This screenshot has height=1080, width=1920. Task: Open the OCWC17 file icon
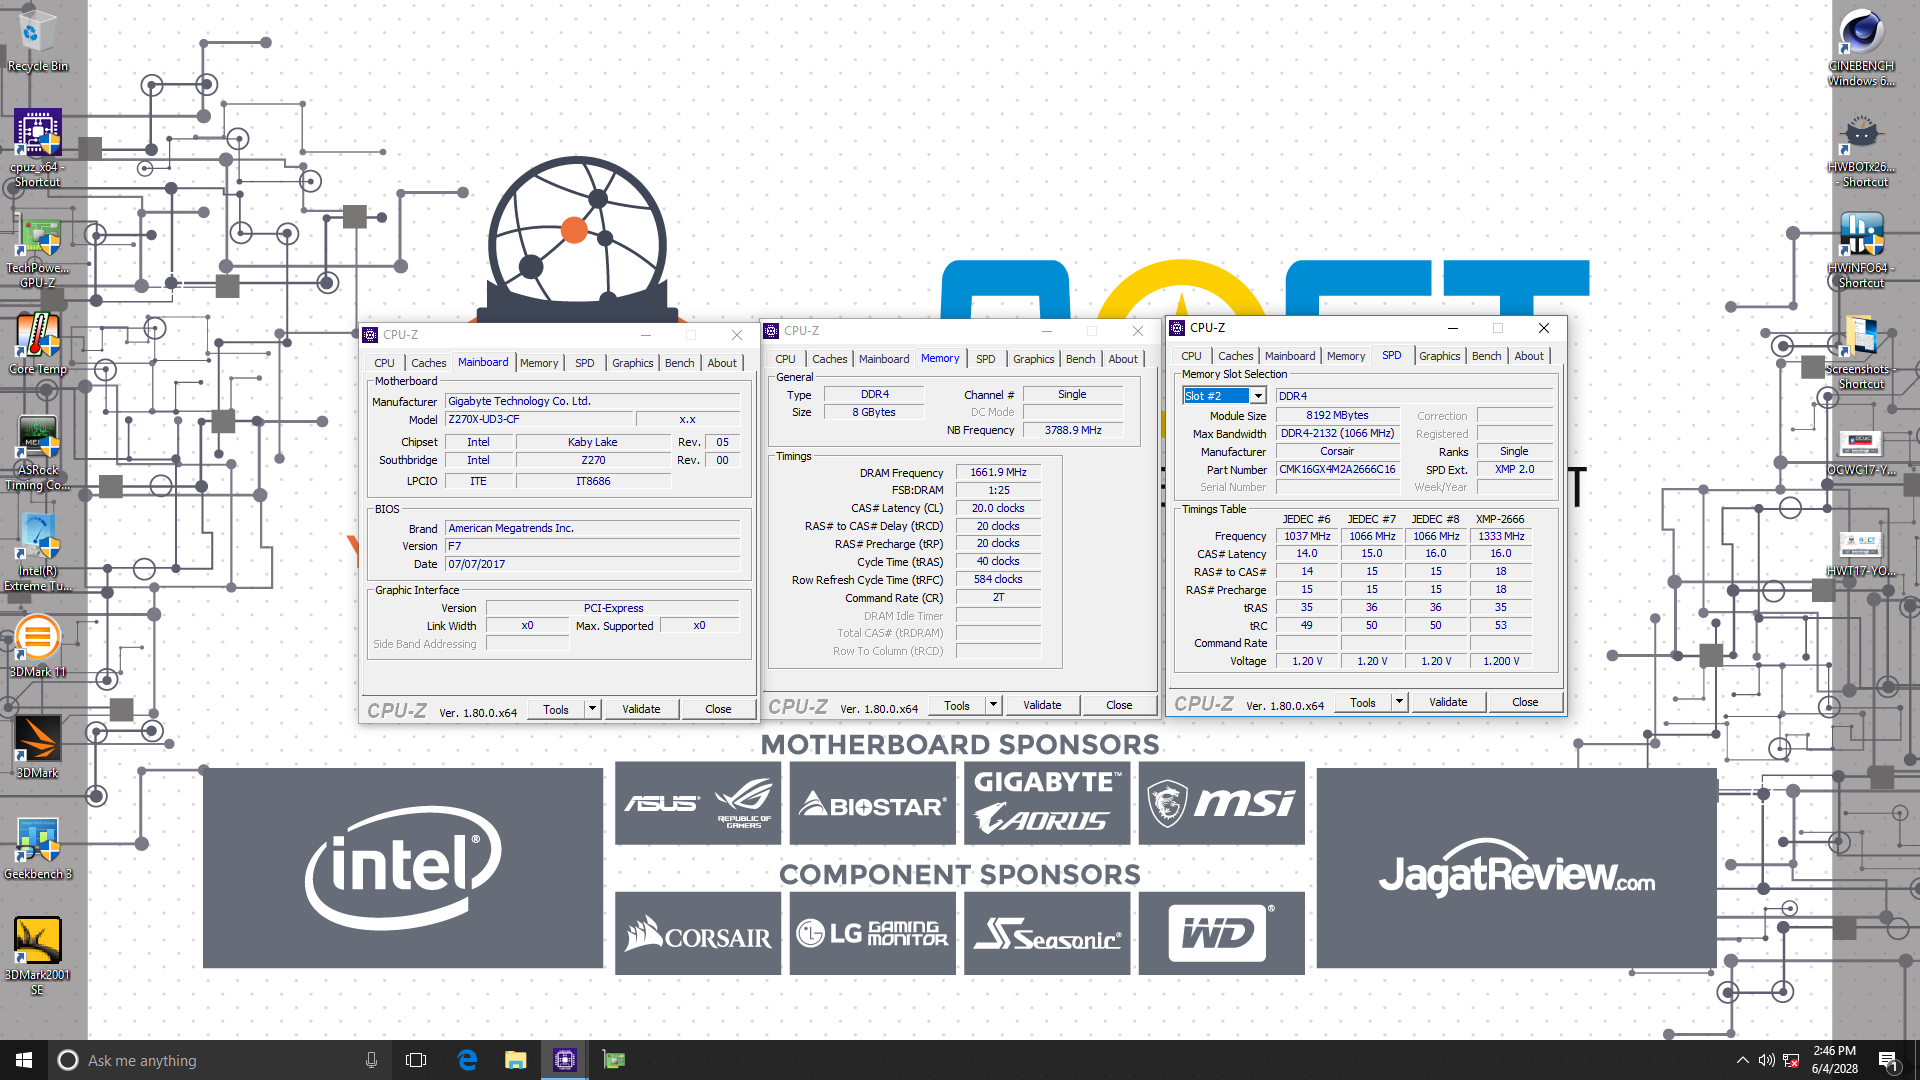pos(1861,453)
